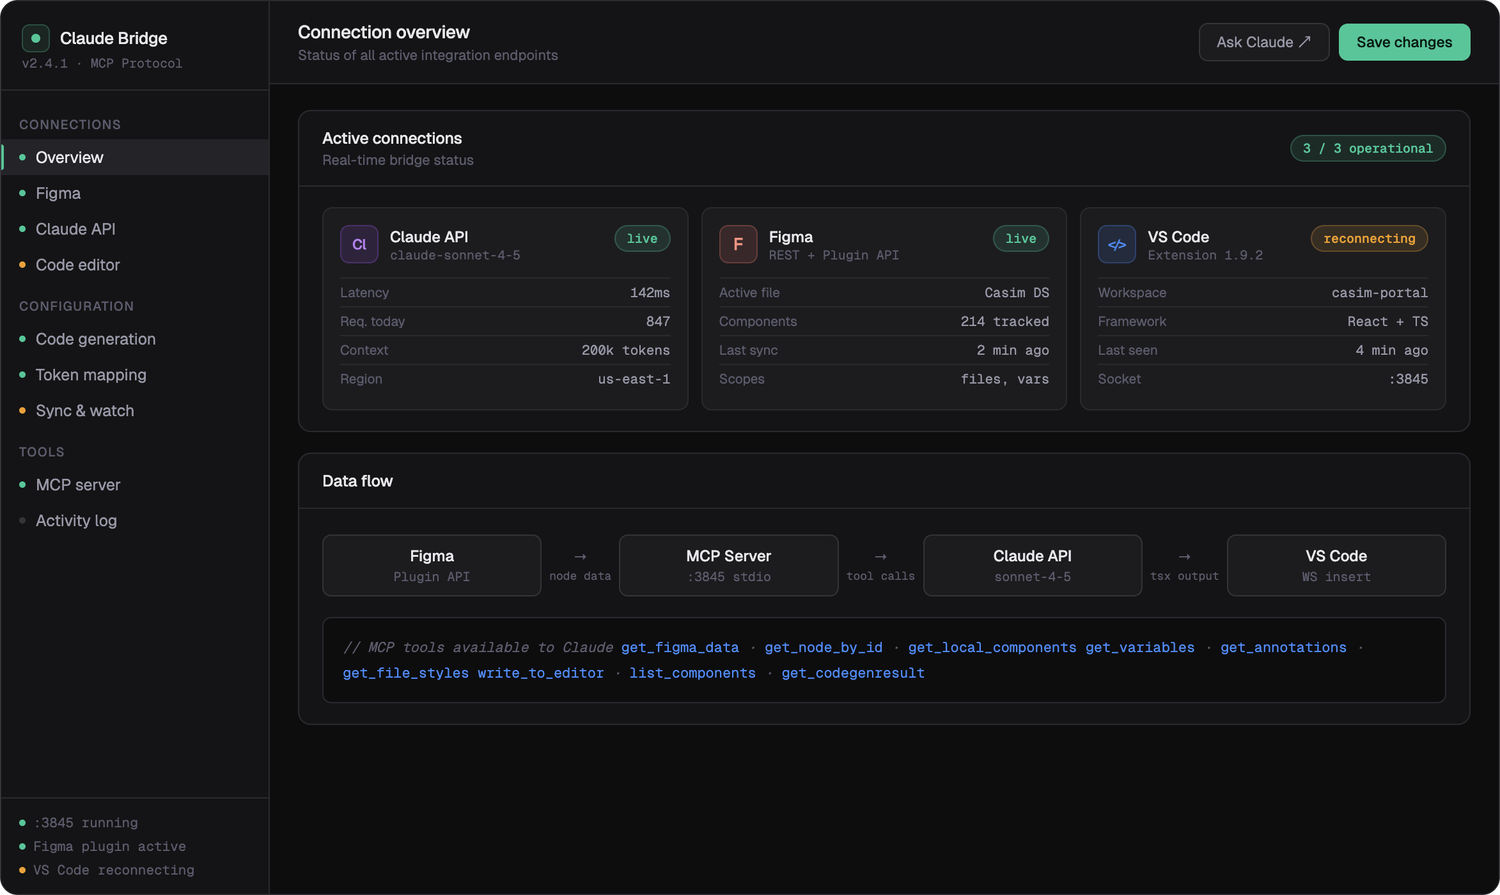The height and width of the screenshot is (895, 1500).
Task: Click the get_codegenresult tool name
Action: (853, 673)
